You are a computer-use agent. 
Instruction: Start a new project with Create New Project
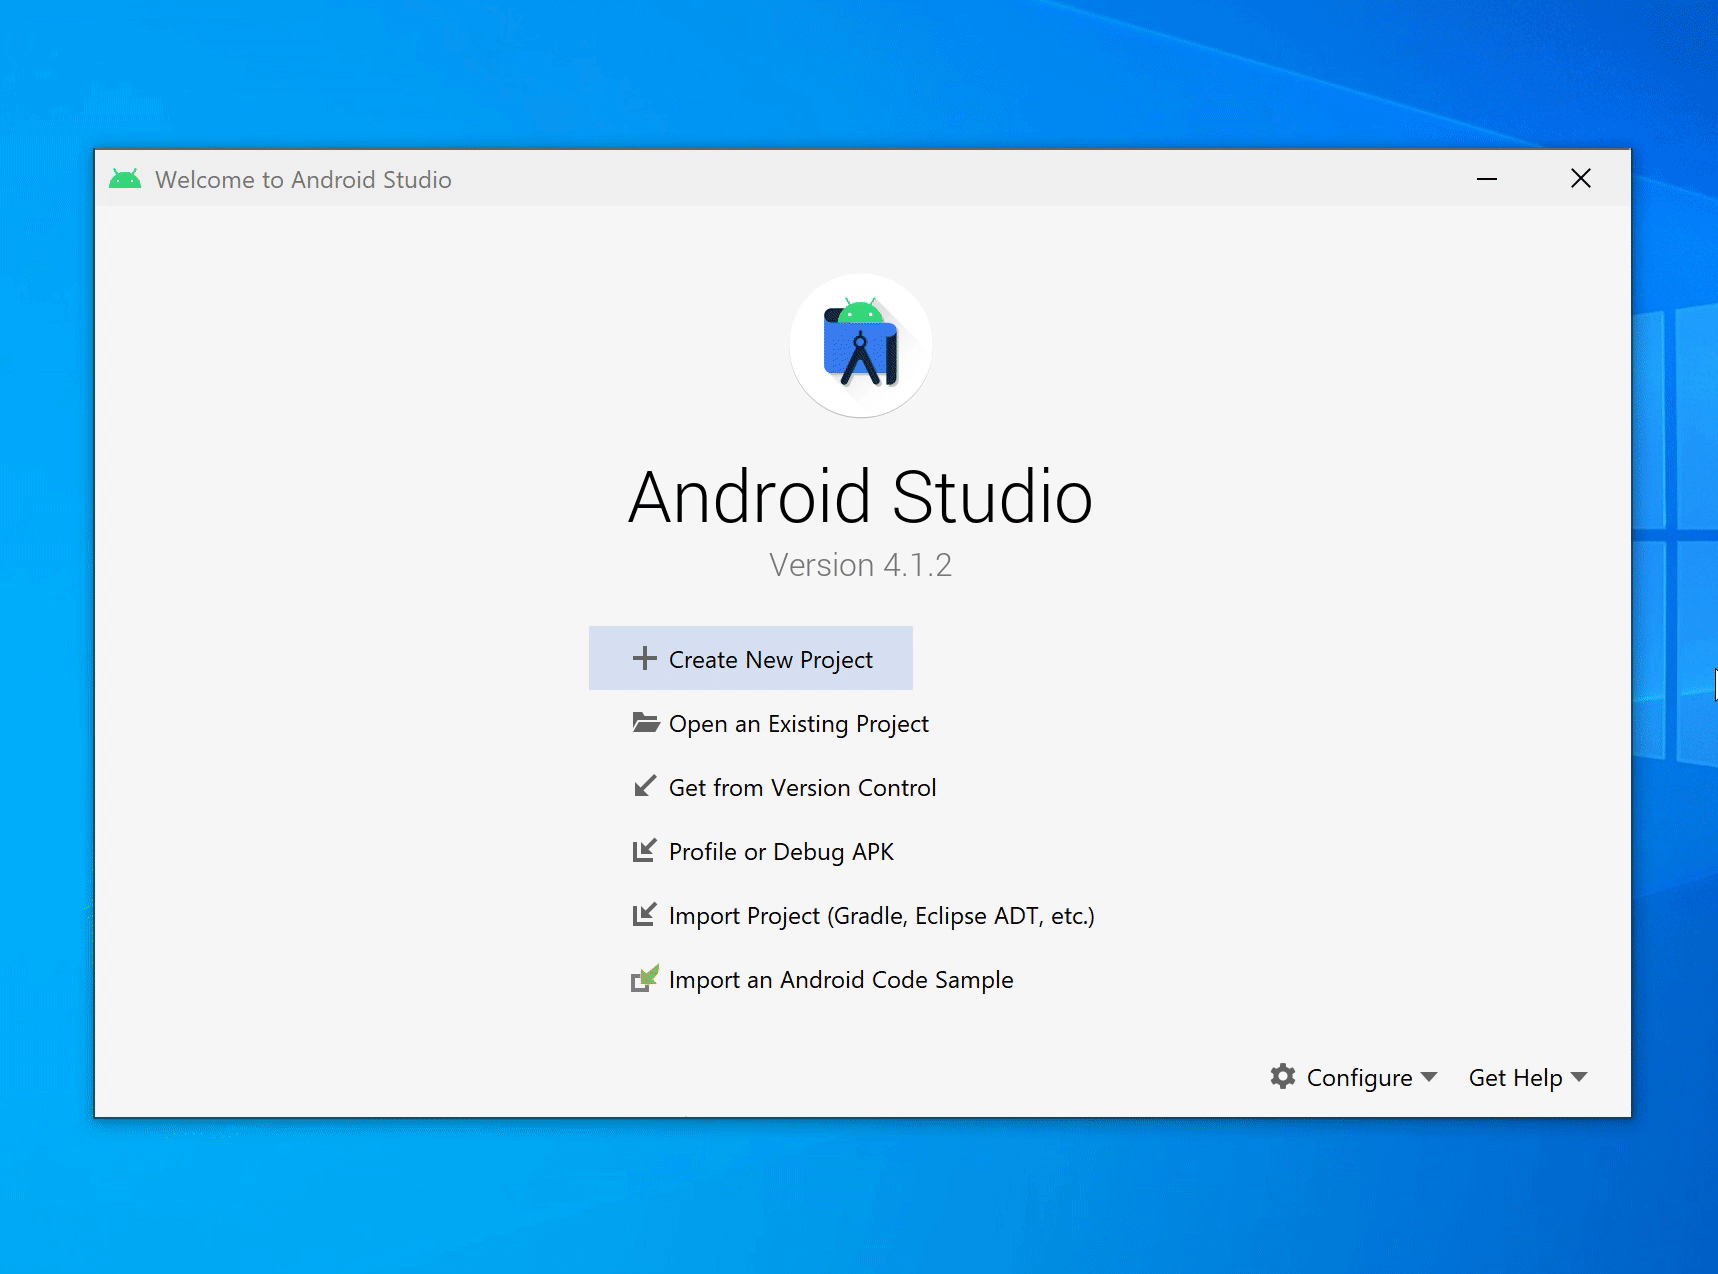770,658
